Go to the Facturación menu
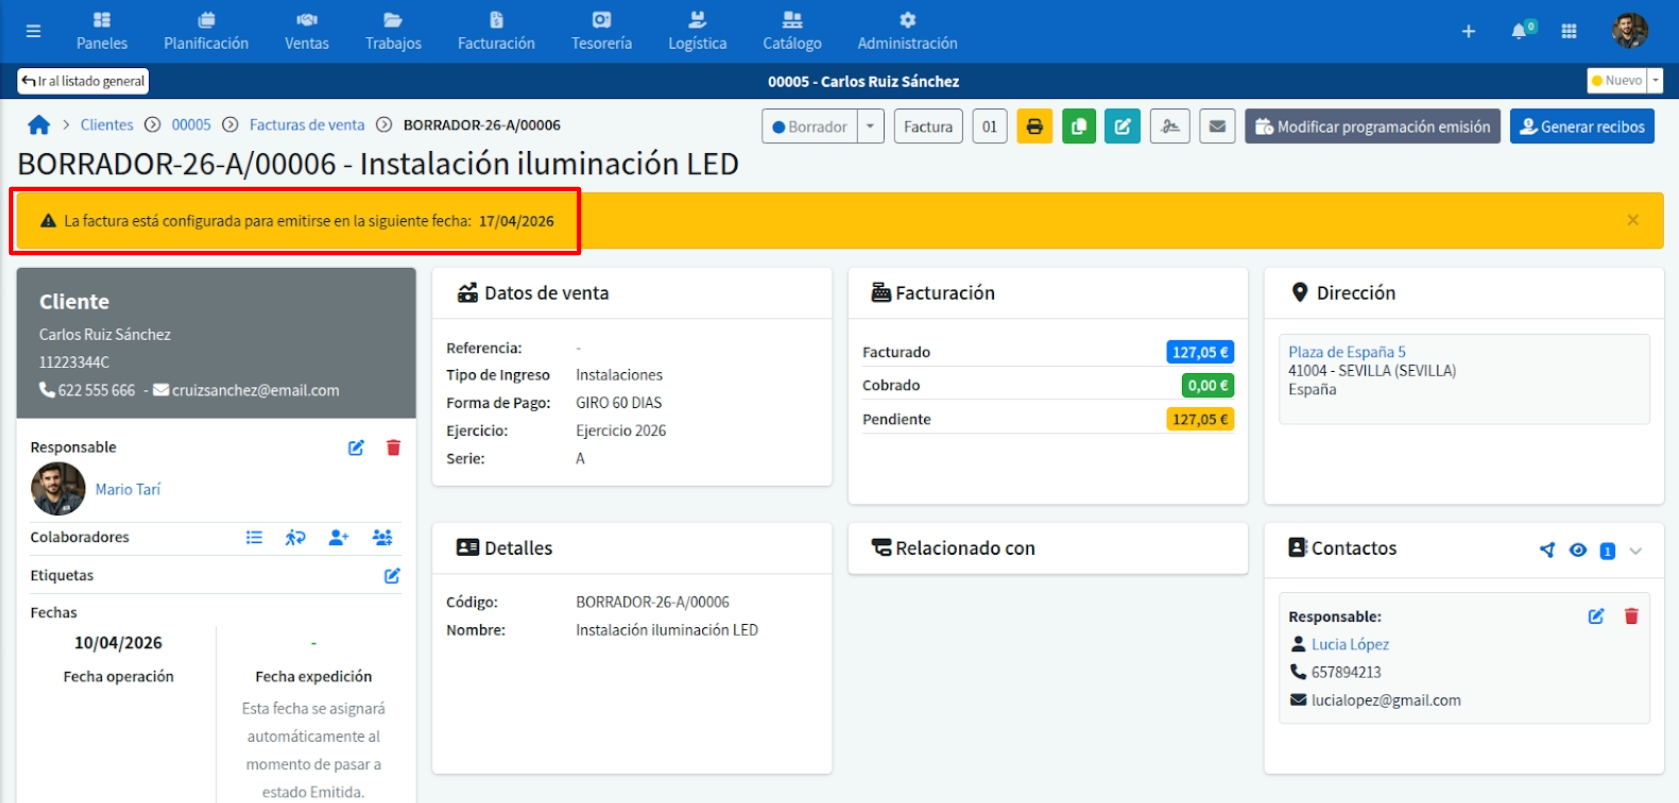Screen dimensions: 1679x803 [496, 31]
